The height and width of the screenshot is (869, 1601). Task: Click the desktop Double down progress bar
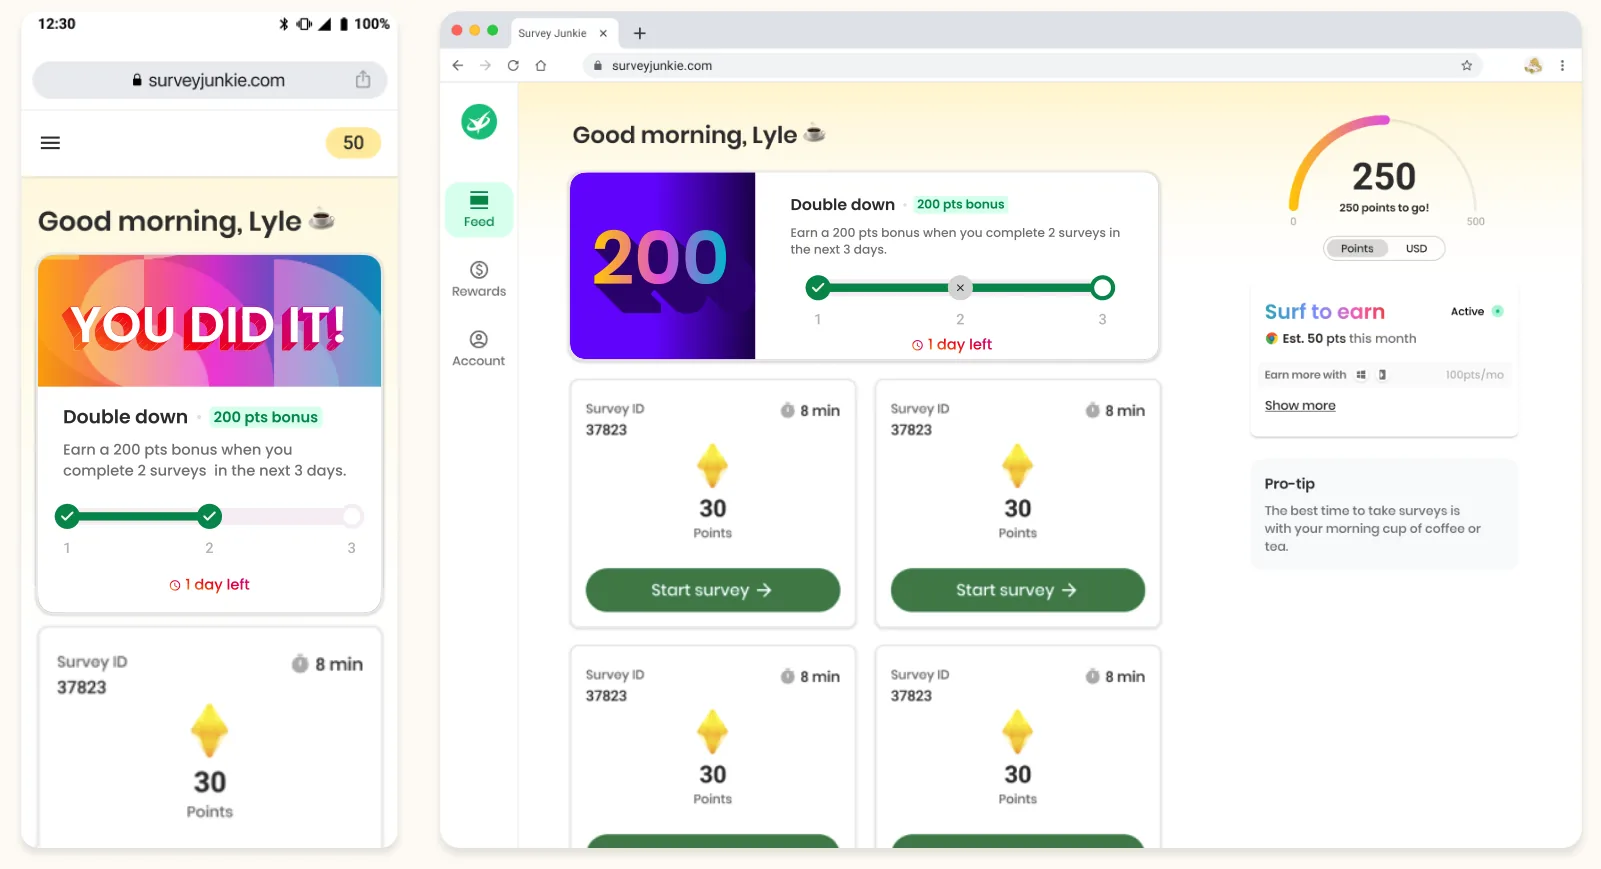pyautogui.click(x=960, y=288)
